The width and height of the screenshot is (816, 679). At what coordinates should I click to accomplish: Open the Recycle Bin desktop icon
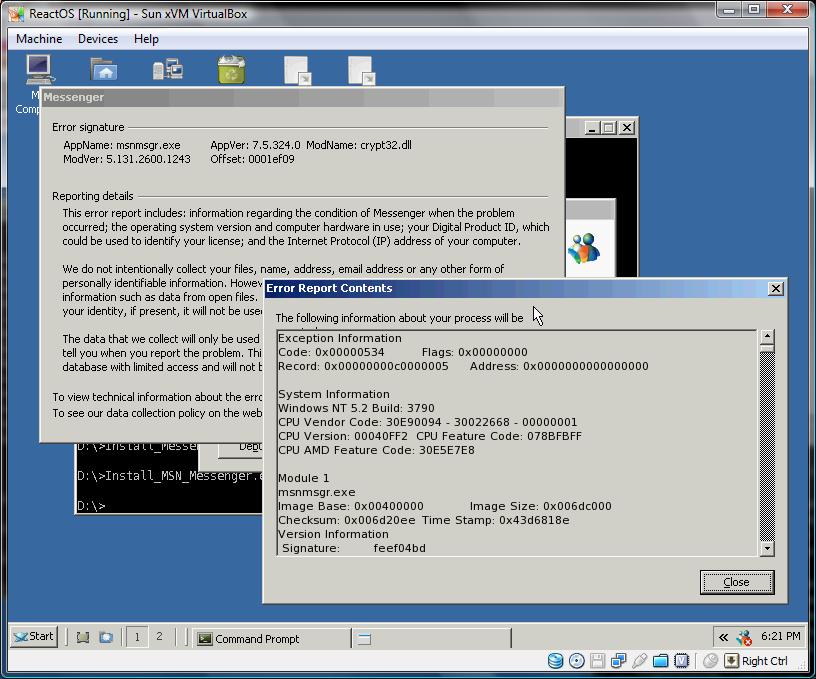coord(231,69)
